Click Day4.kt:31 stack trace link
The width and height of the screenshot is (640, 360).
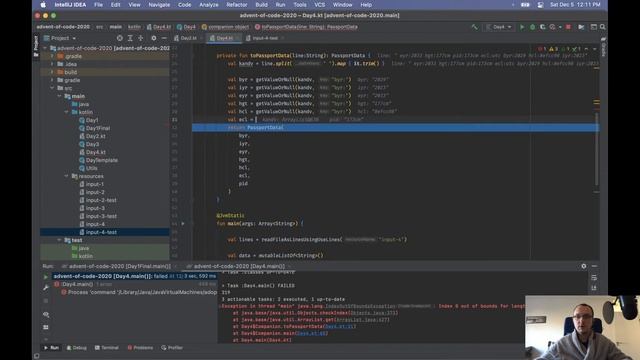click(x=340, y=327)
